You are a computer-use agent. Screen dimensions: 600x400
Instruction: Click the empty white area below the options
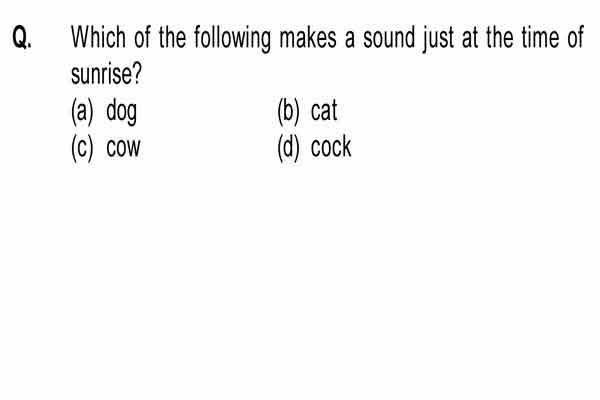pos(300,279)
